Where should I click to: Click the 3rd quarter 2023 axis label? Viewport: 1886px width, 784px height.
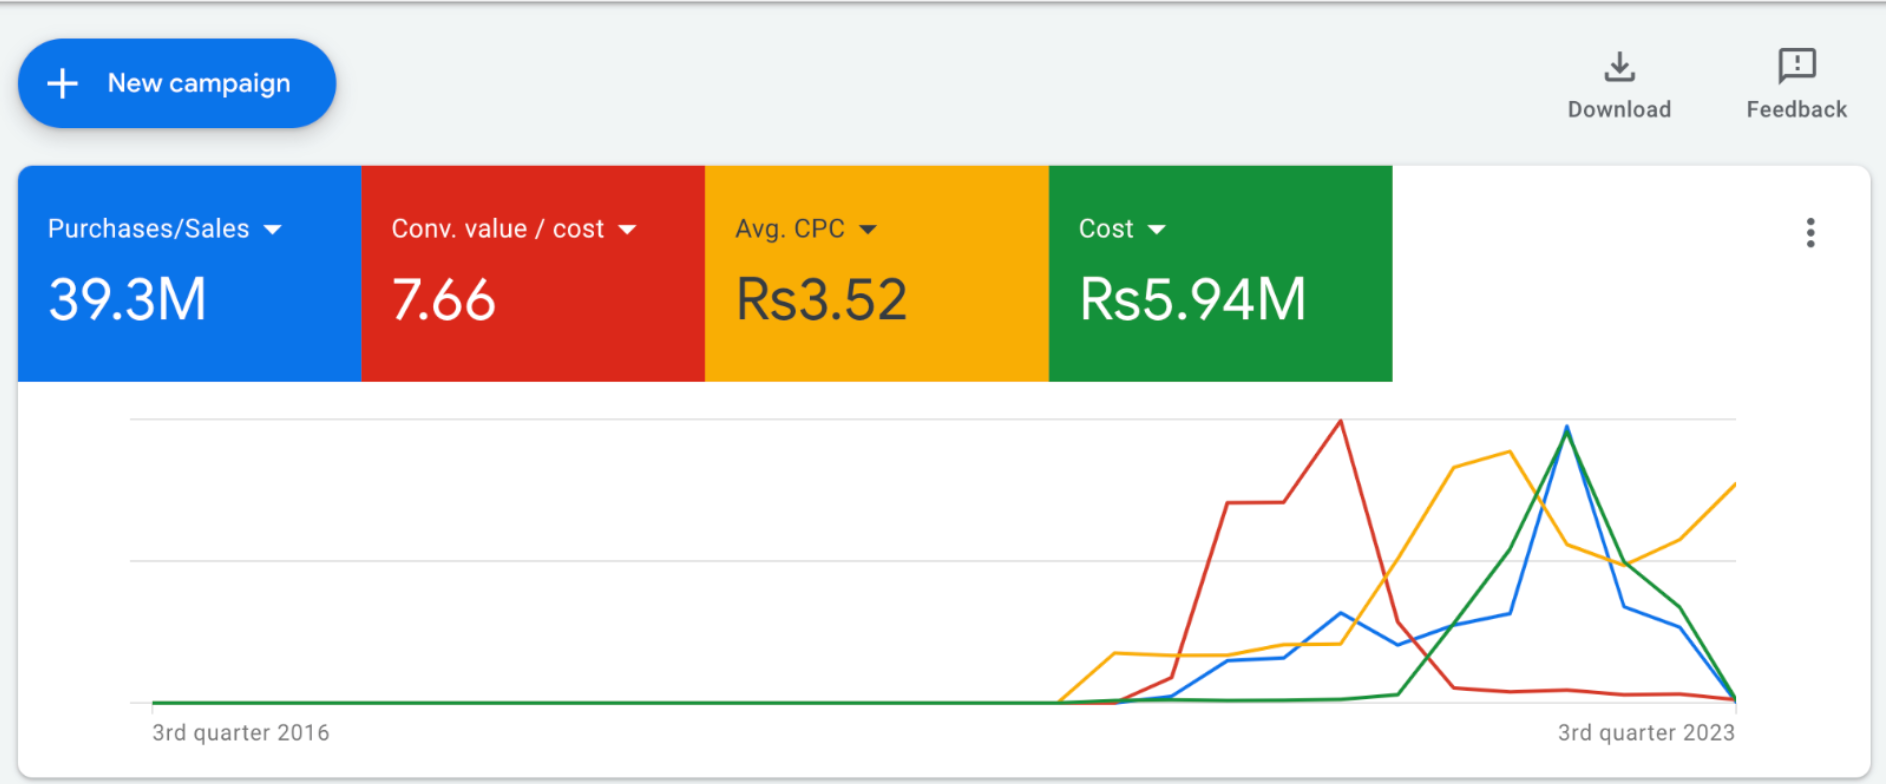tap(1644, 731)
